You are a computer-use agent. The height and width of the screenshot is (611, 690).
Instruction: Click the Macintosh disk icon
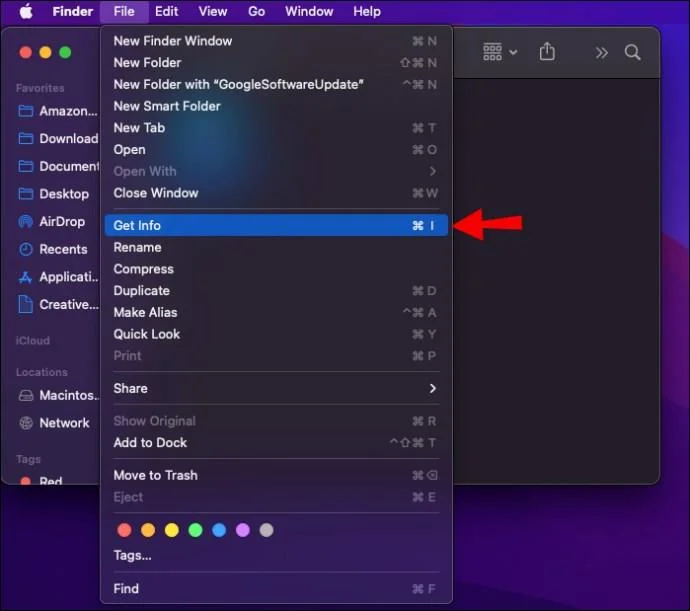tap(26, 395)
